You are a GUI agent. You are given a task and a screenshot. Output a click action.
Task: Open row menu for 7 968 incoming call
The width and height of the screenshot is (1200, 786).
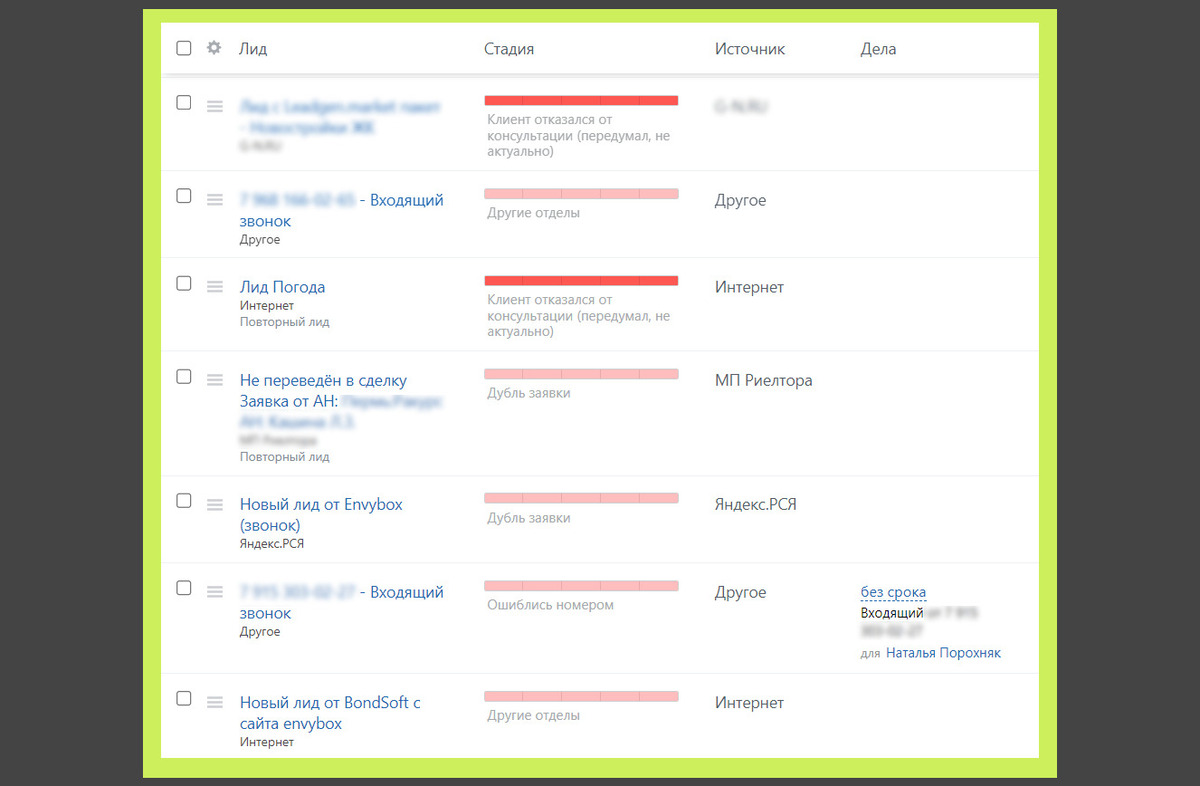[214, 200]
